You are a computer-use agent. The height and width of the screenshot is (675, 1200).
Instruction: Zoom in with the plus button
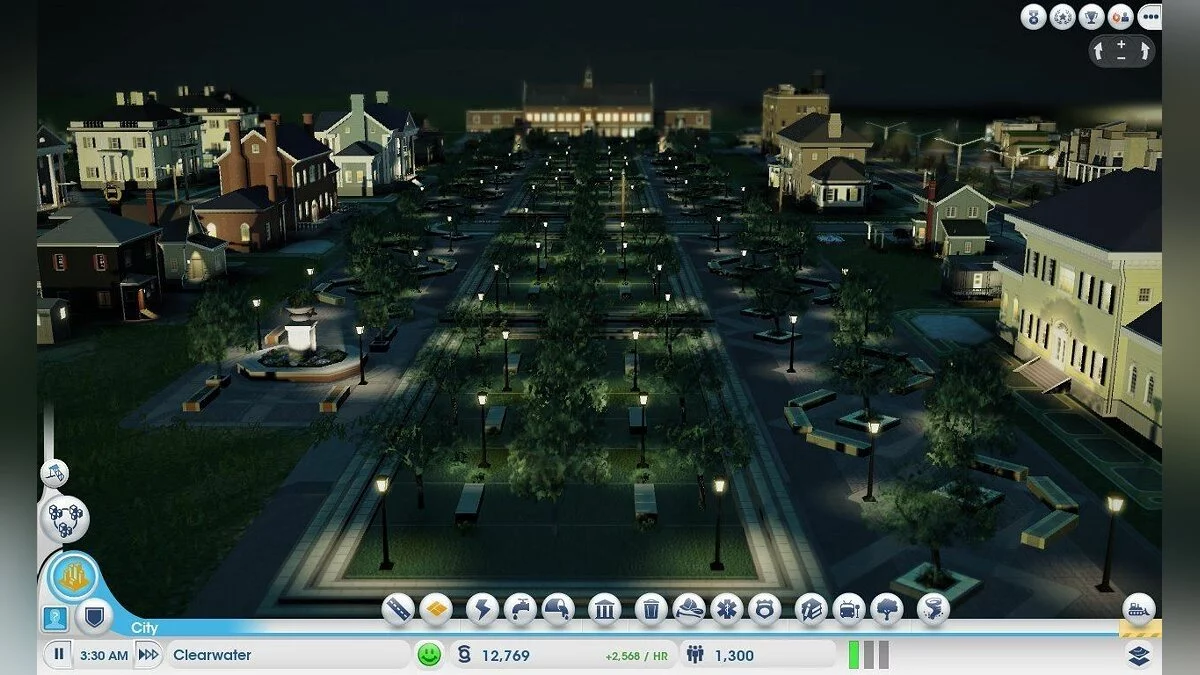click(1121, 44)
